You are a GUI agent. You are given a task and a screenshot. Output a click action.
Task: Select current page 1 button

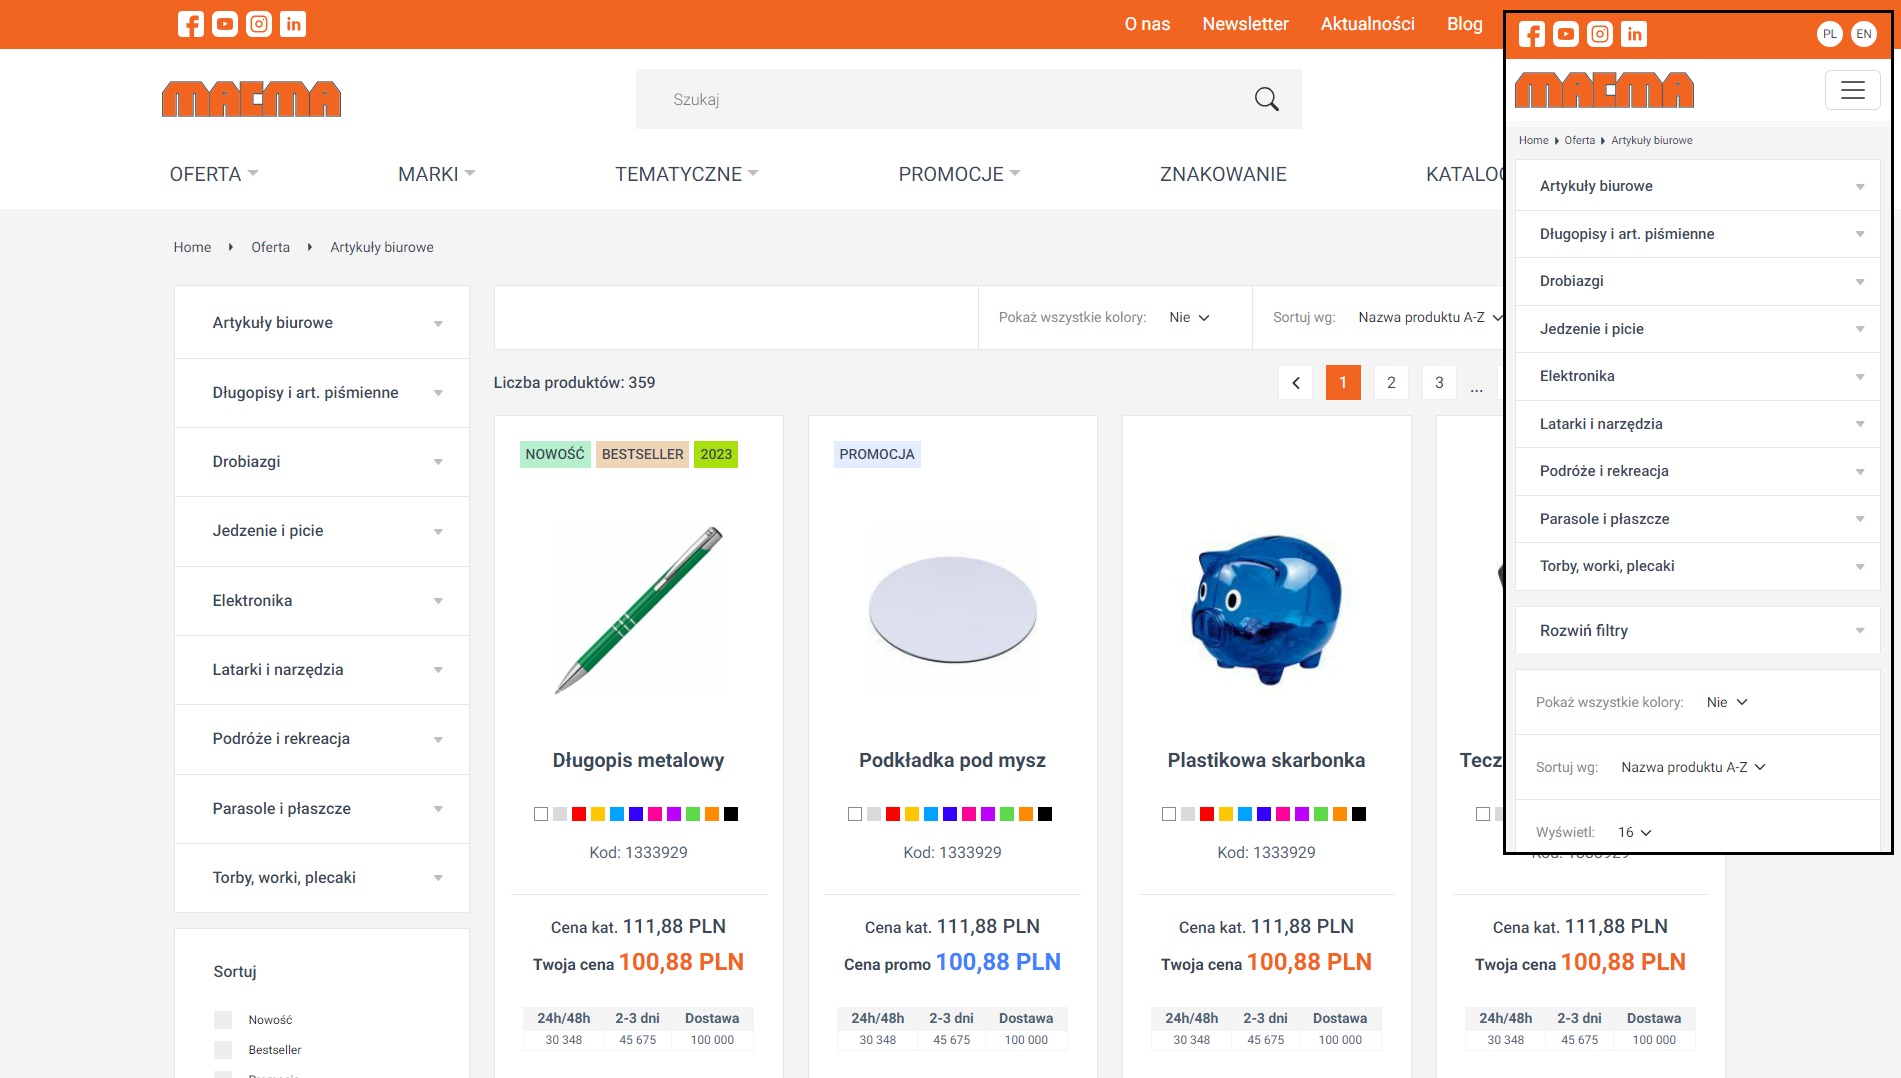pyautogui.click(x=1343, y=383)
